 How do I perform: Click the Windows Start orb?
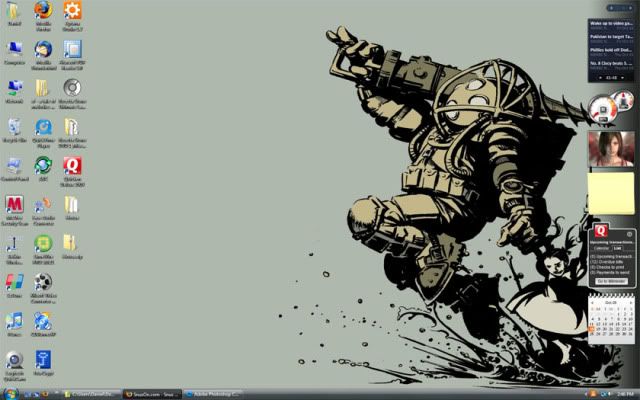coord(10,394)
